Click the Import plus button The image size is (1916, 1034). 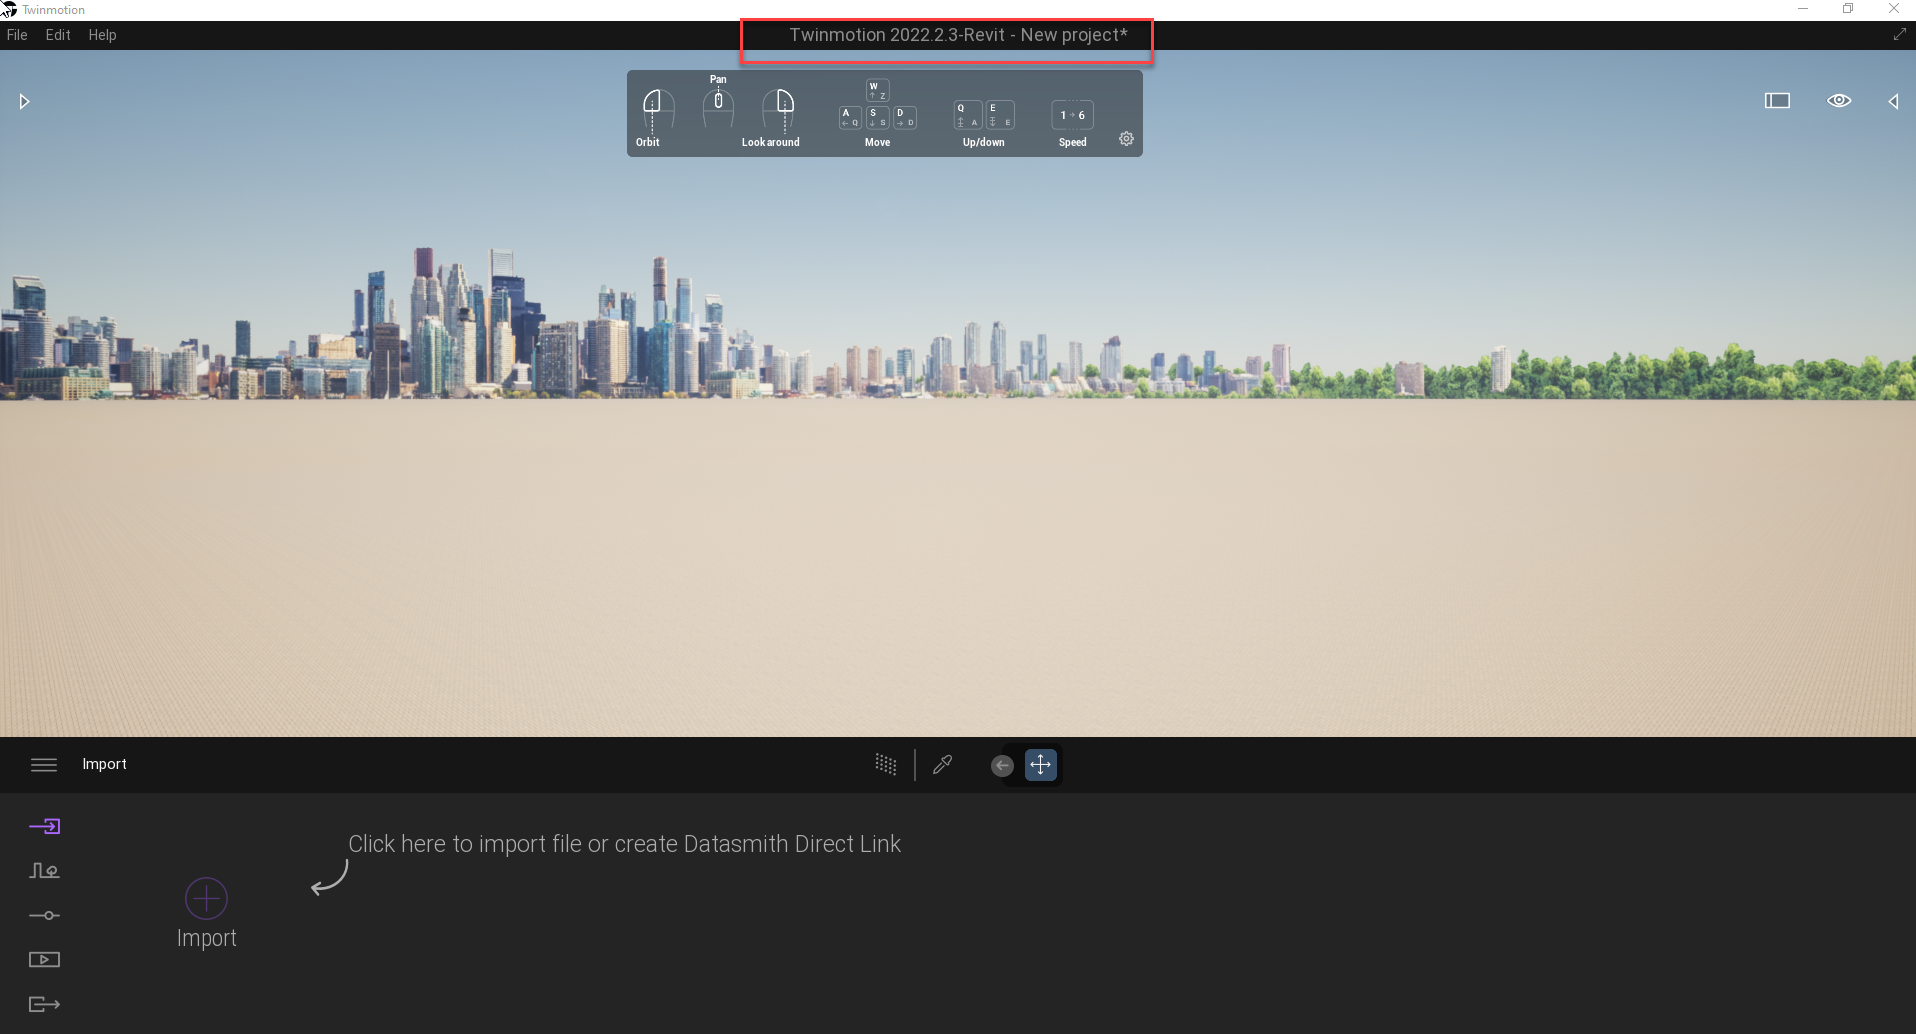206,899
